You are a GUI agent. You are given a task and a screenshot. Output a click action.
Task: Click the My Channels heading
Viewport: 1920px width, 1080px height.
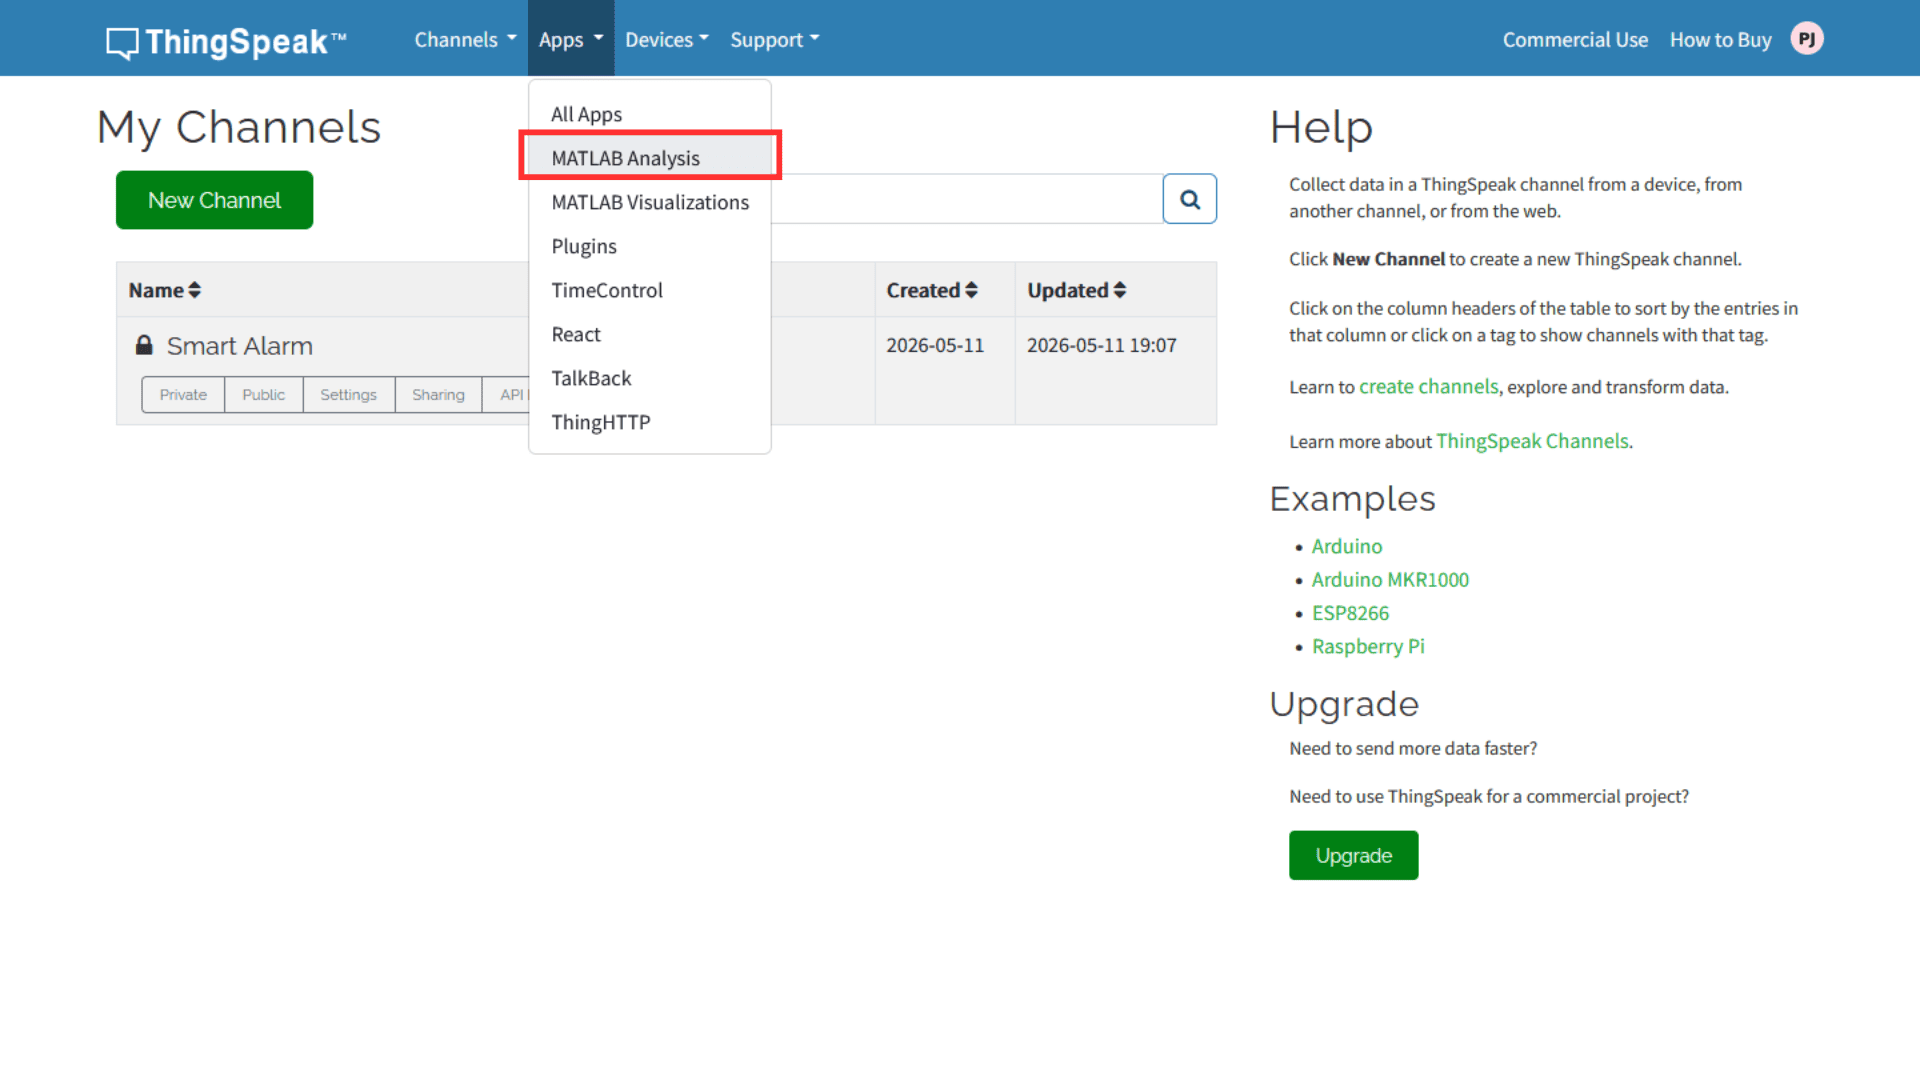click(x=239, y=128)
